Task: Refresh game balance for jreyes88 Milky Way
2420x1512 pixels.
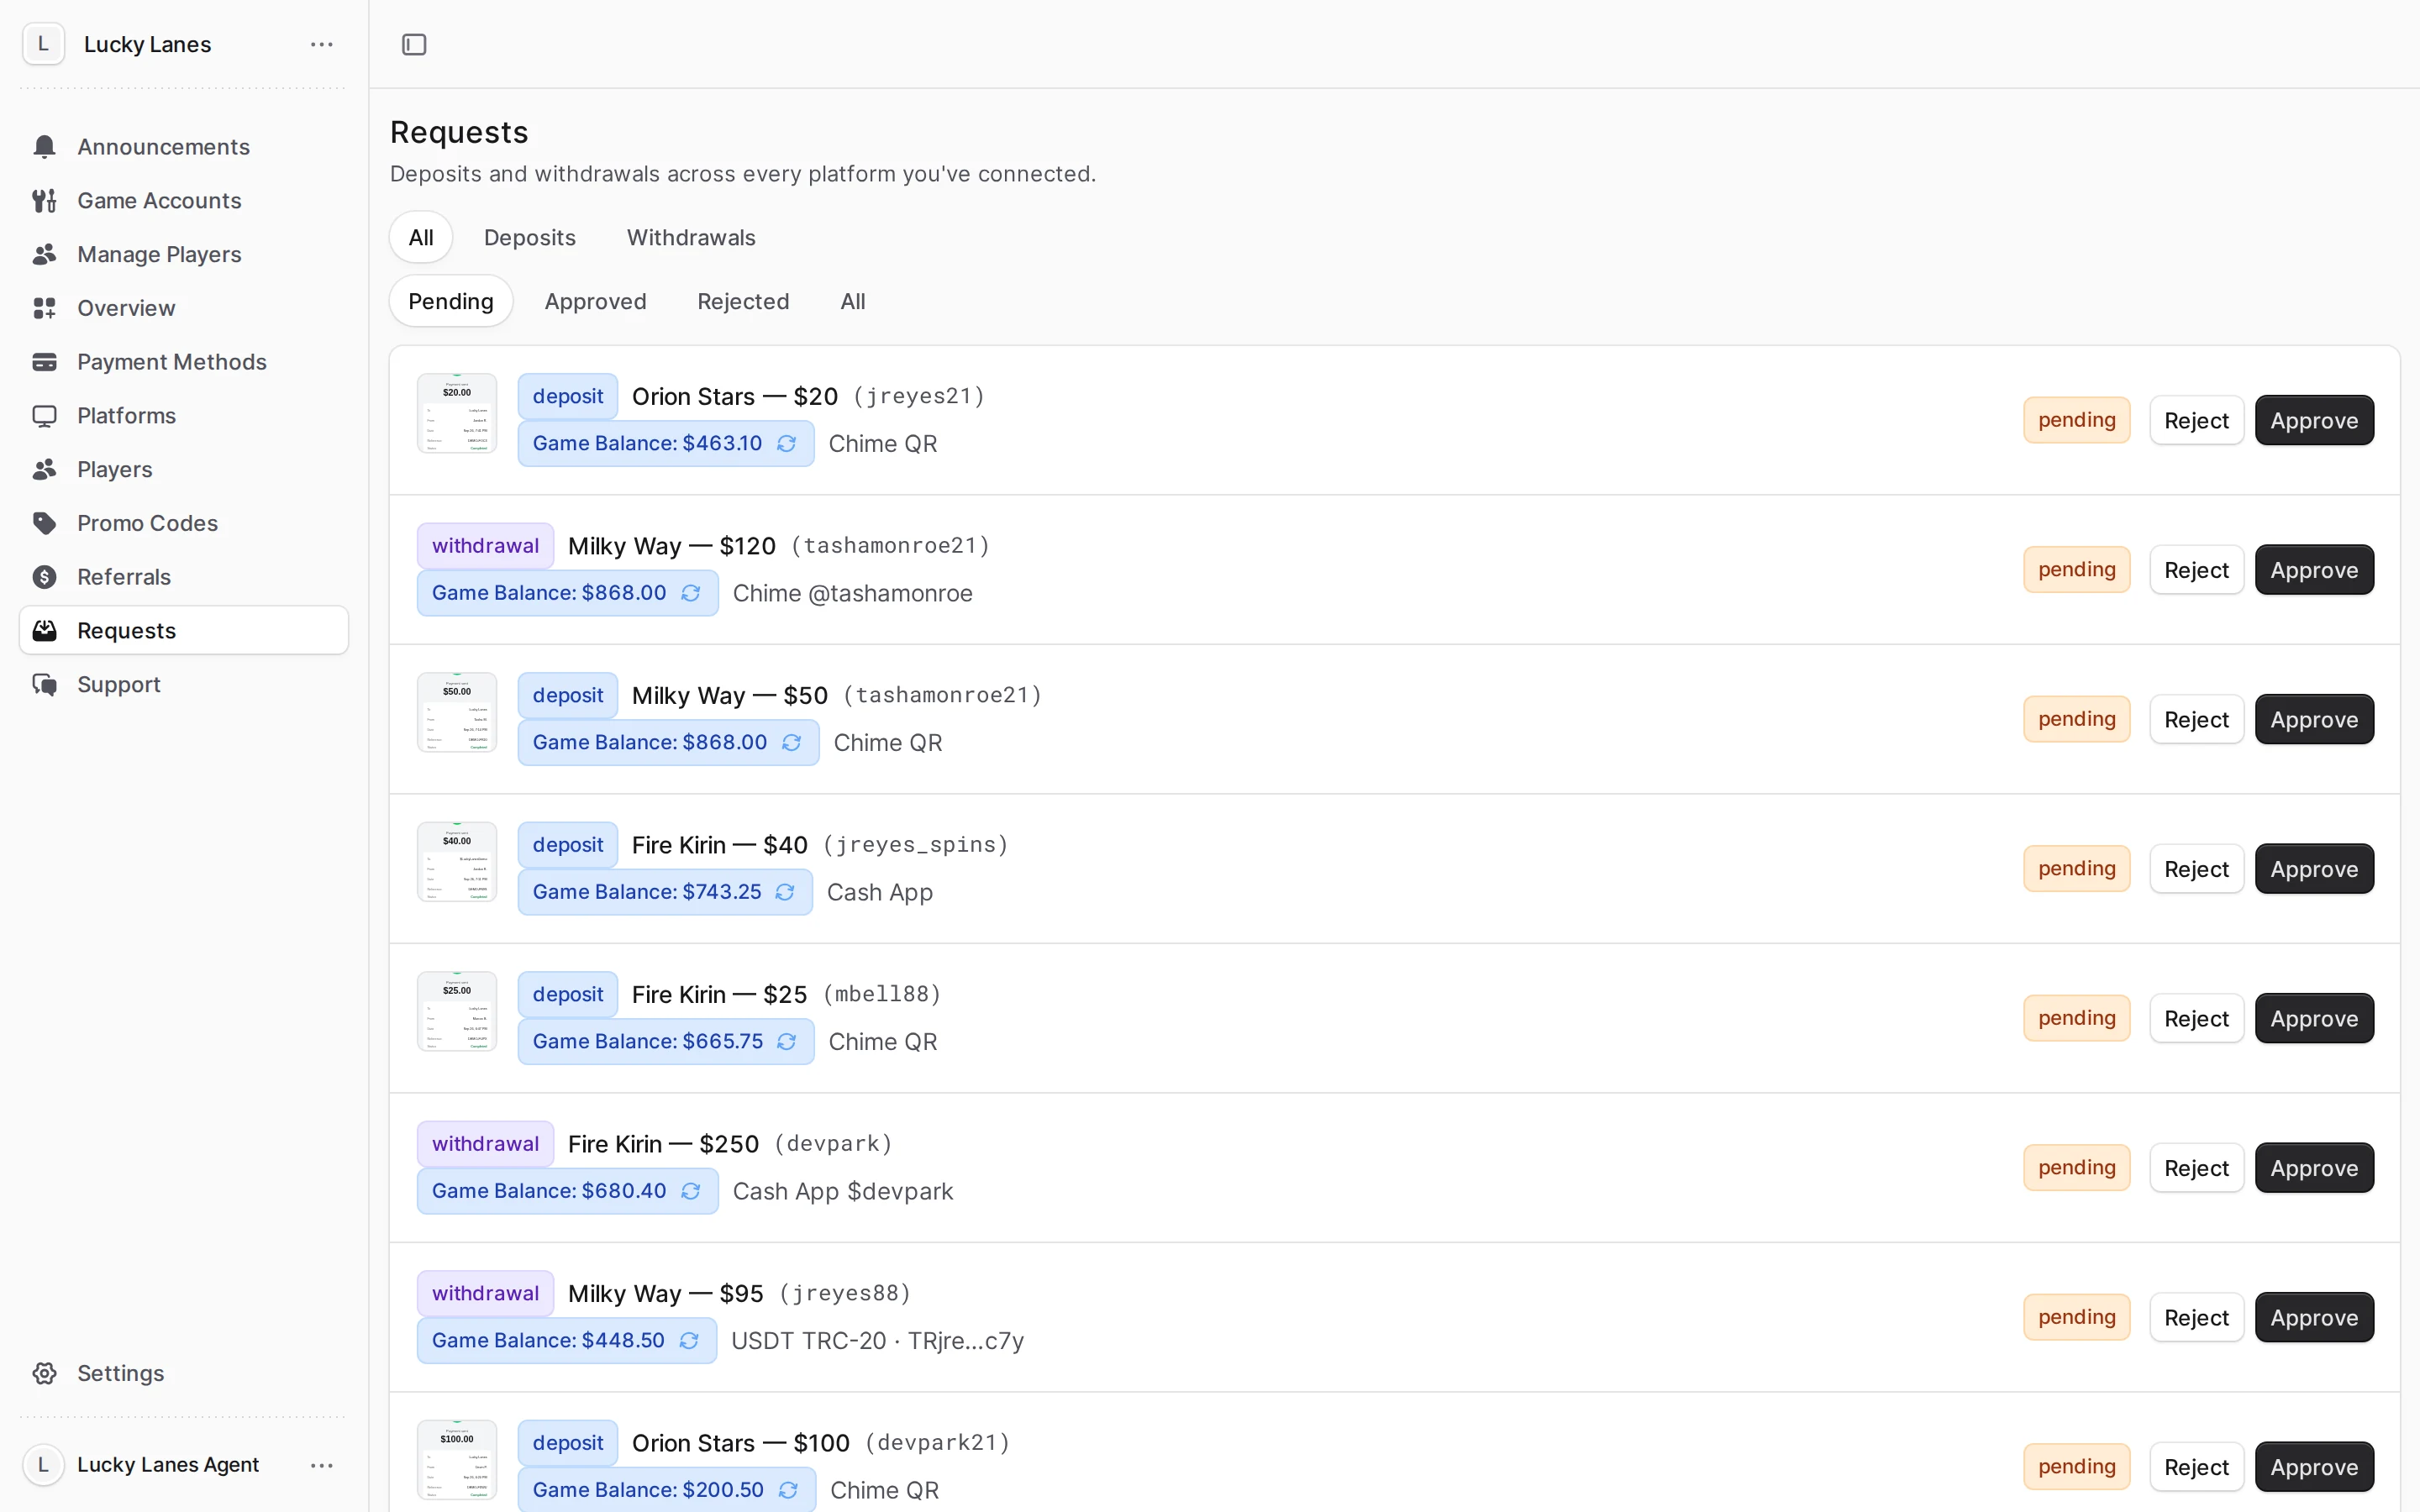Action: 689,1340
